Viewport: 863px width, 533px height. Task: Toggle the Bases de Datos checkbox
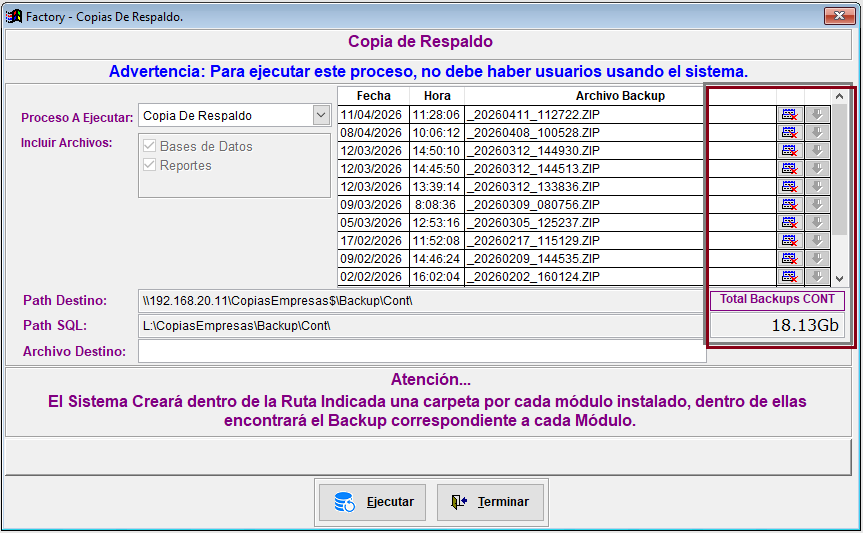(x=151, y=146)
